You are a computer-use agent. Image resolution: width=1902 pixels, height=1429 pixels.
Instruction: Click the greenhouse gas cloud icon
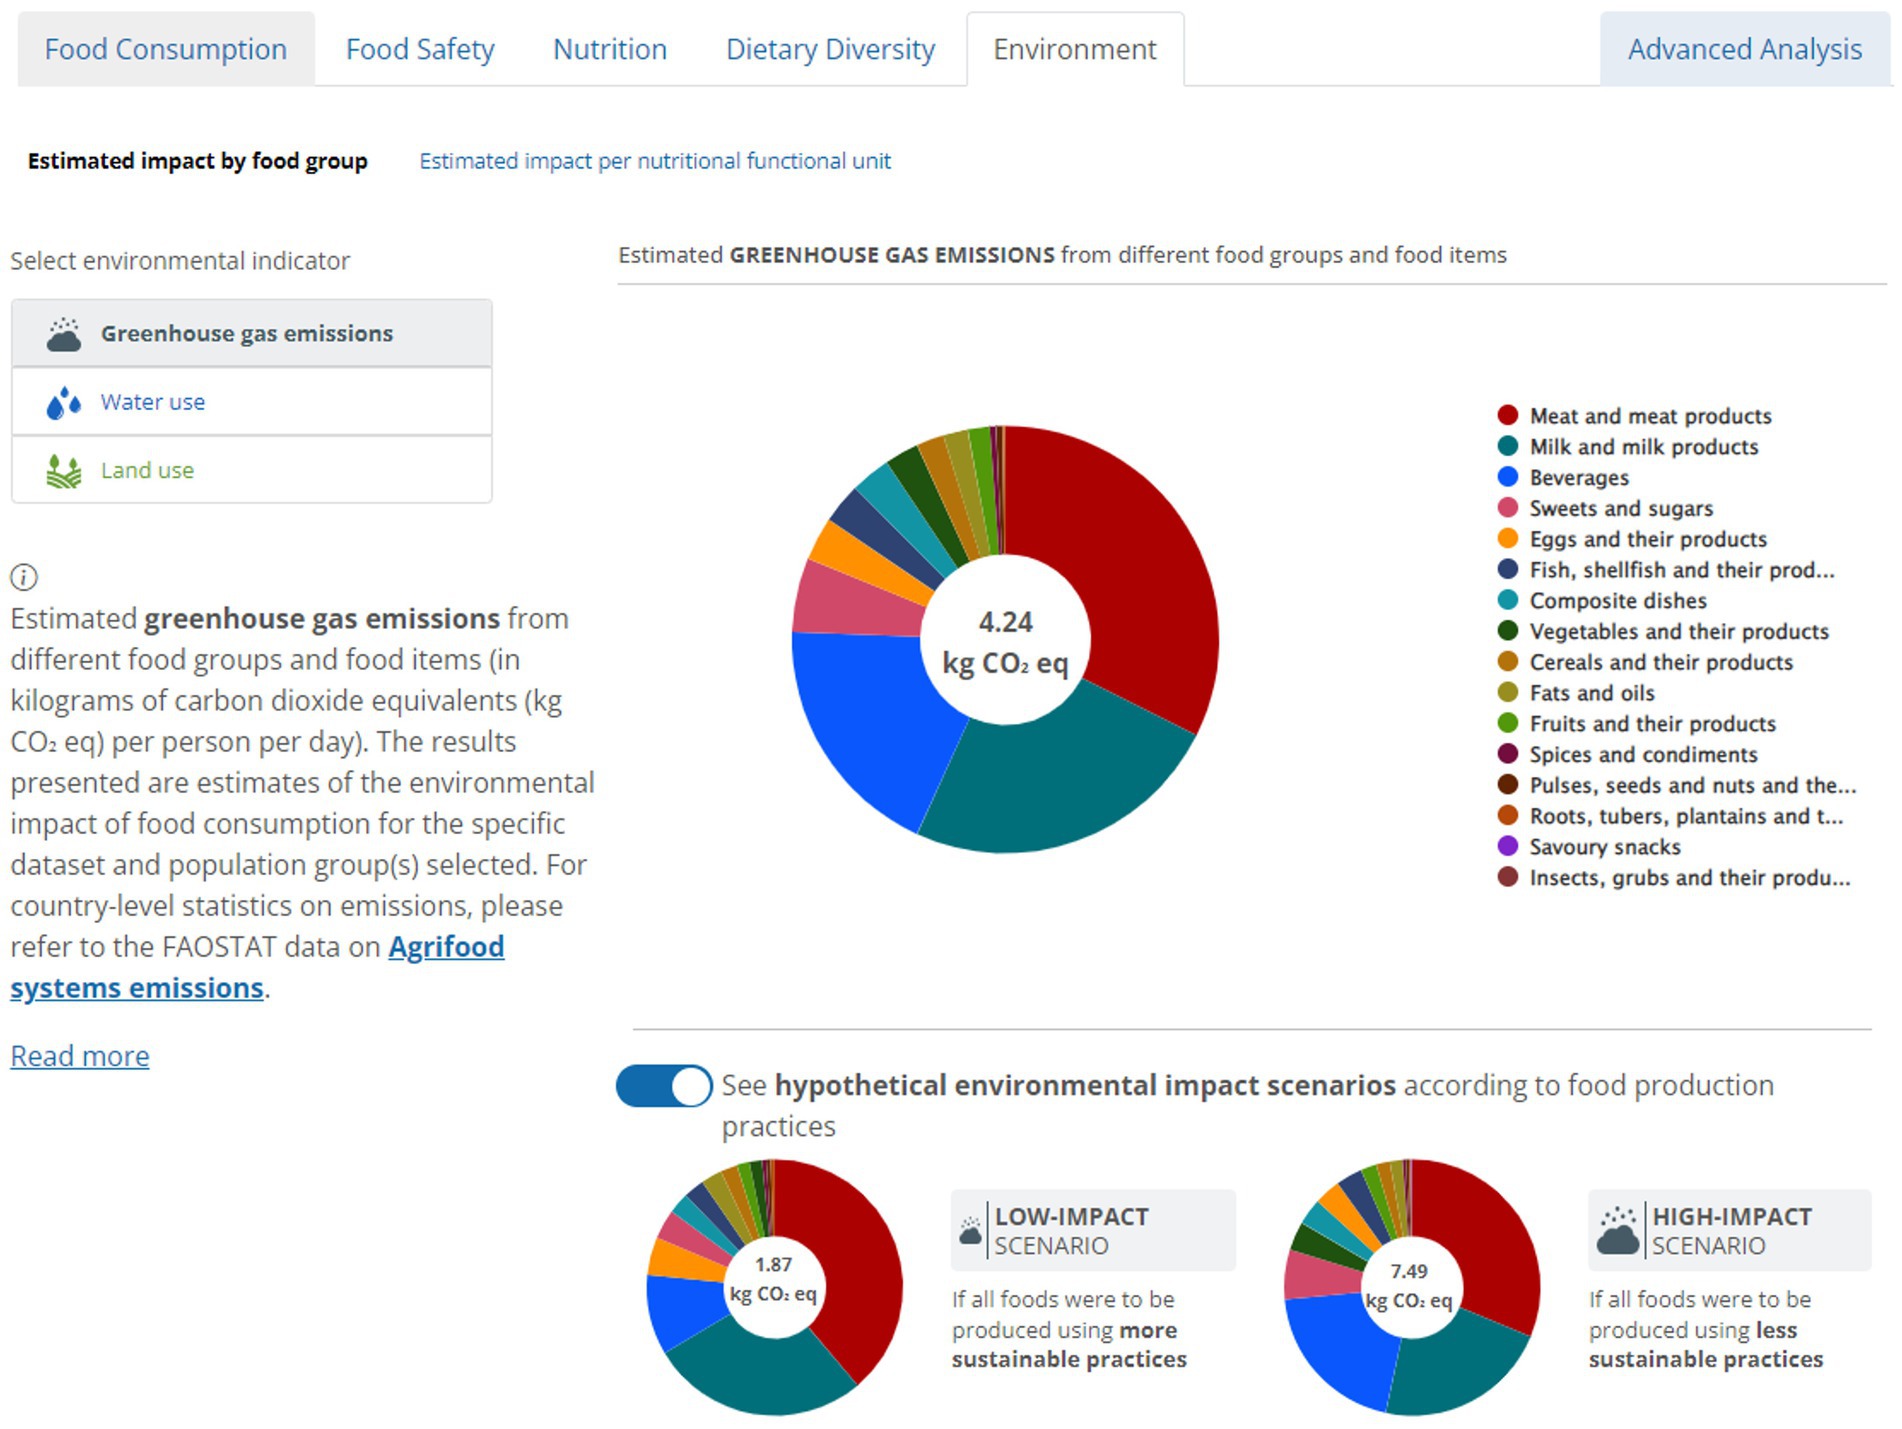click(64, 334)
